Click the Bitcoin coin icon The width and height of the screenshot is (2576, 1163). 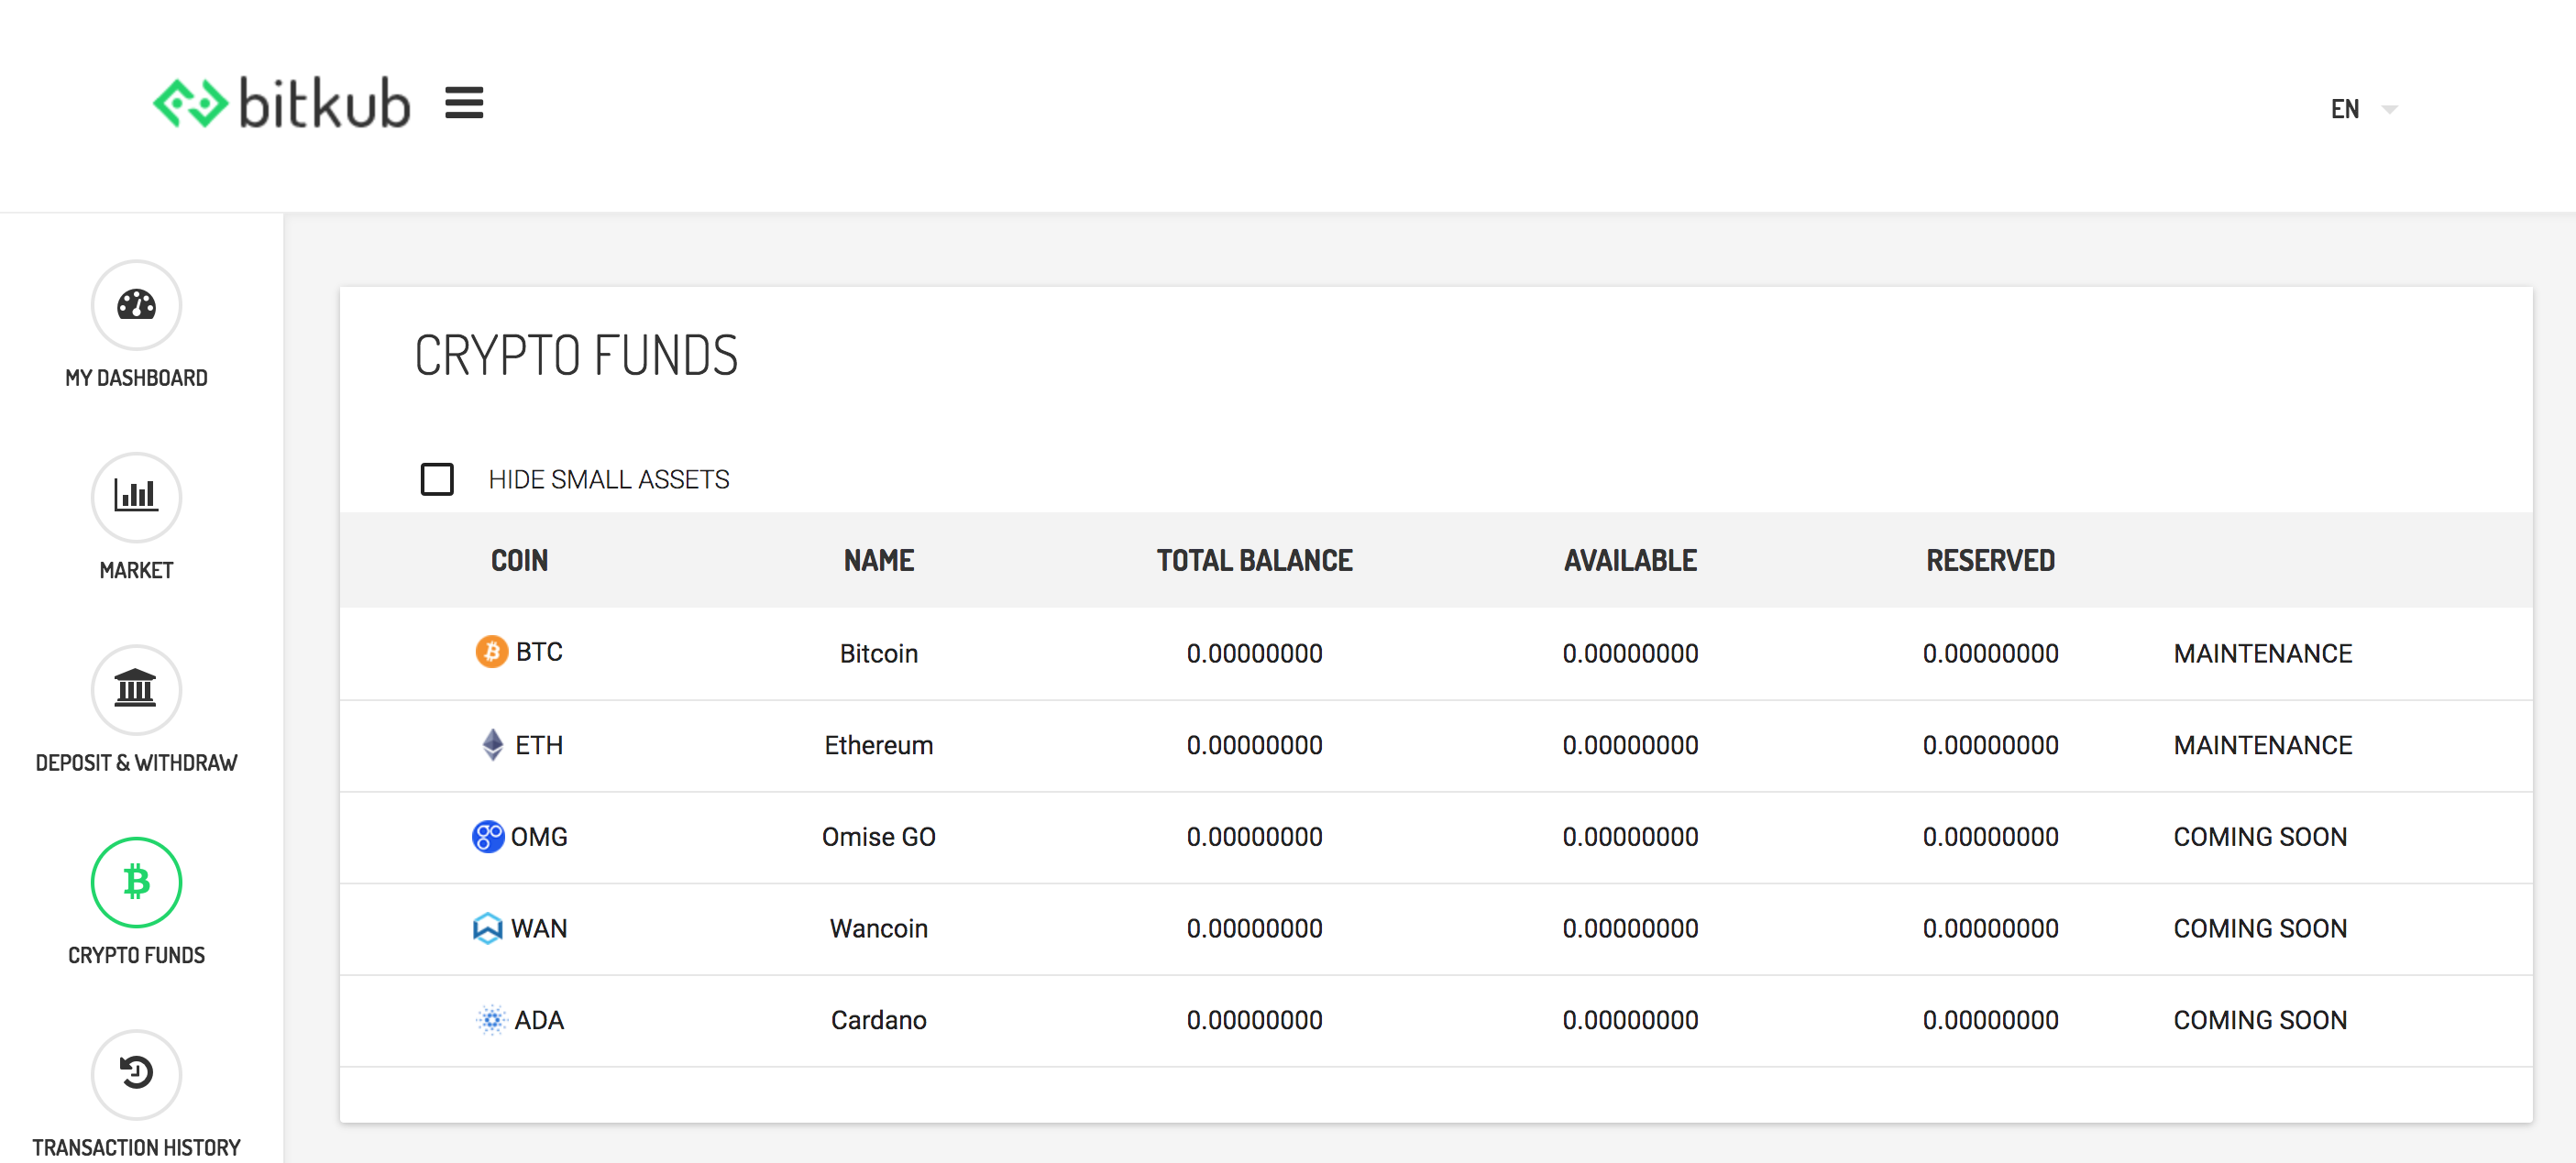(491, 652)
